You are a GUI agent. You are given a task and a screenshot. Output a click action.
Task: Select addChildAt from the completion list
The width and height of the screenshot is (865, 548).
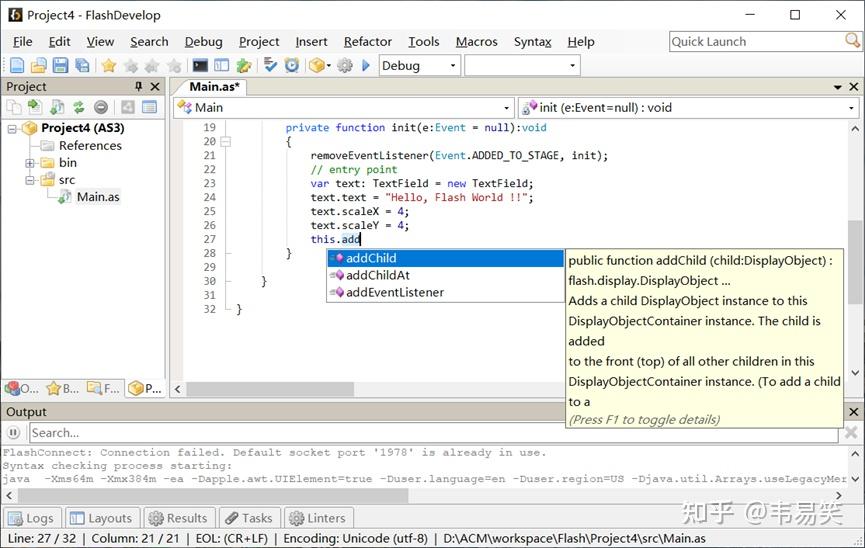(377, 275)
